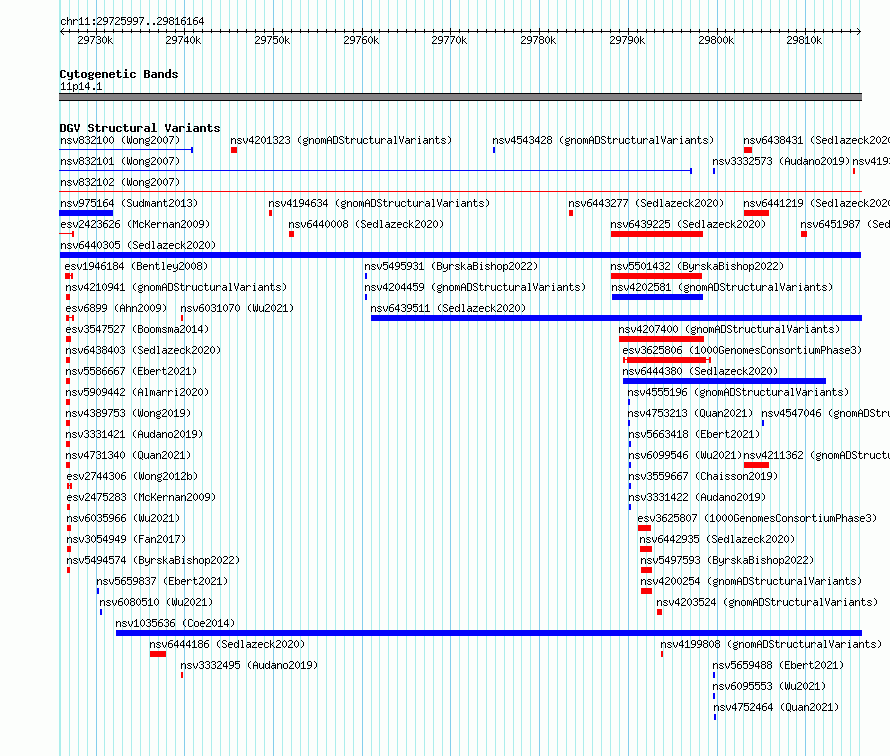Screen dimensions: 890x756
Task: Select nsv5659488 (Ebert2021) label
Action: click(778, 665)
